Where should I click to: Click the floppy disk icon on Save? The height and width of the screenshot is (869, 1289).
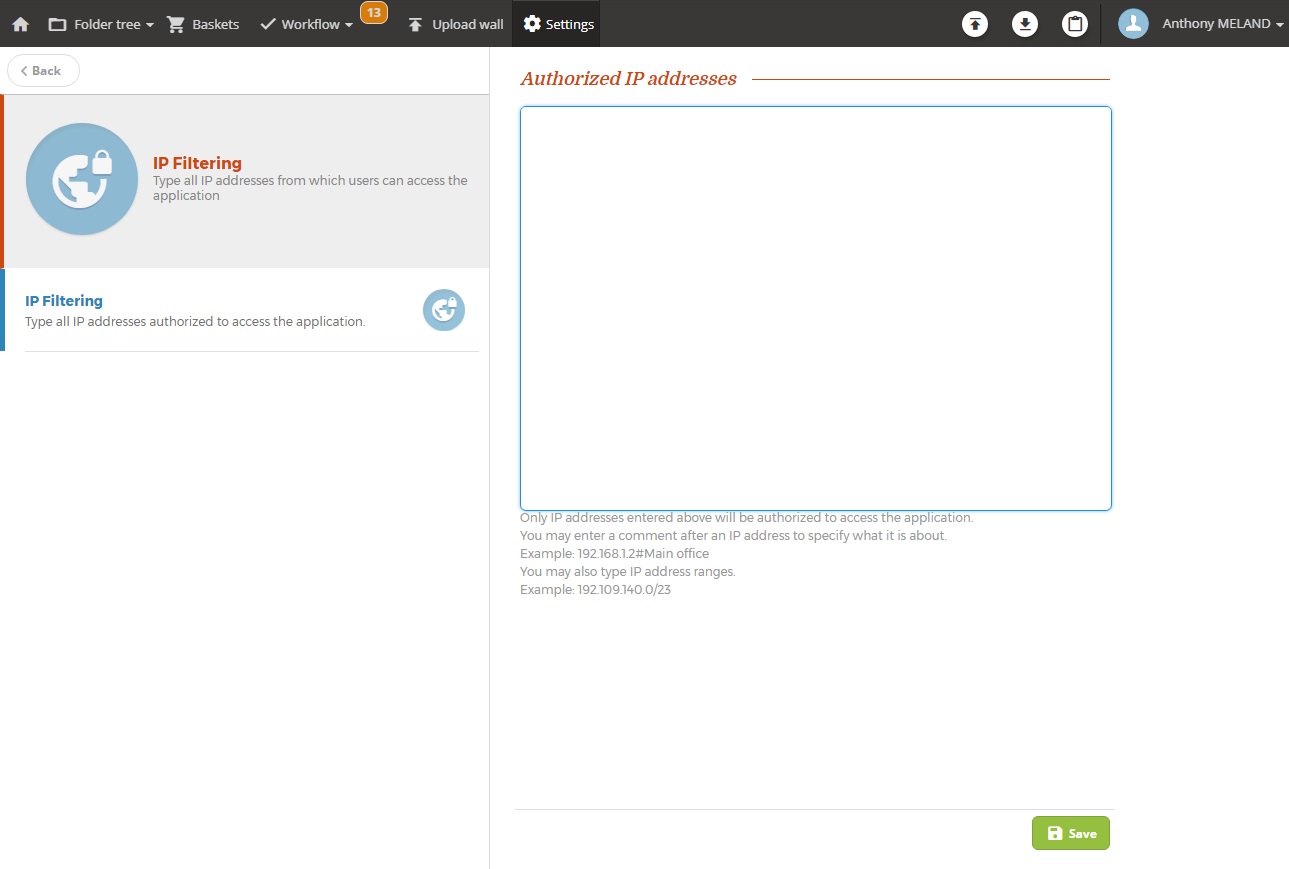pos(1054,833)
